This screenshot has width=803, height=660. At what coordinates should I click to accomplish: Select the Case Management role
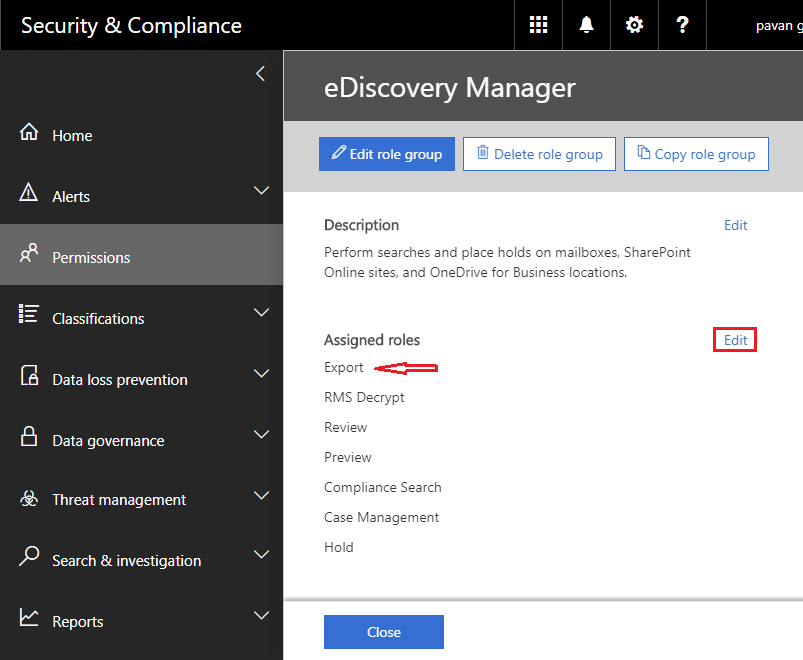pyautogui.click(x=382, y=518)
